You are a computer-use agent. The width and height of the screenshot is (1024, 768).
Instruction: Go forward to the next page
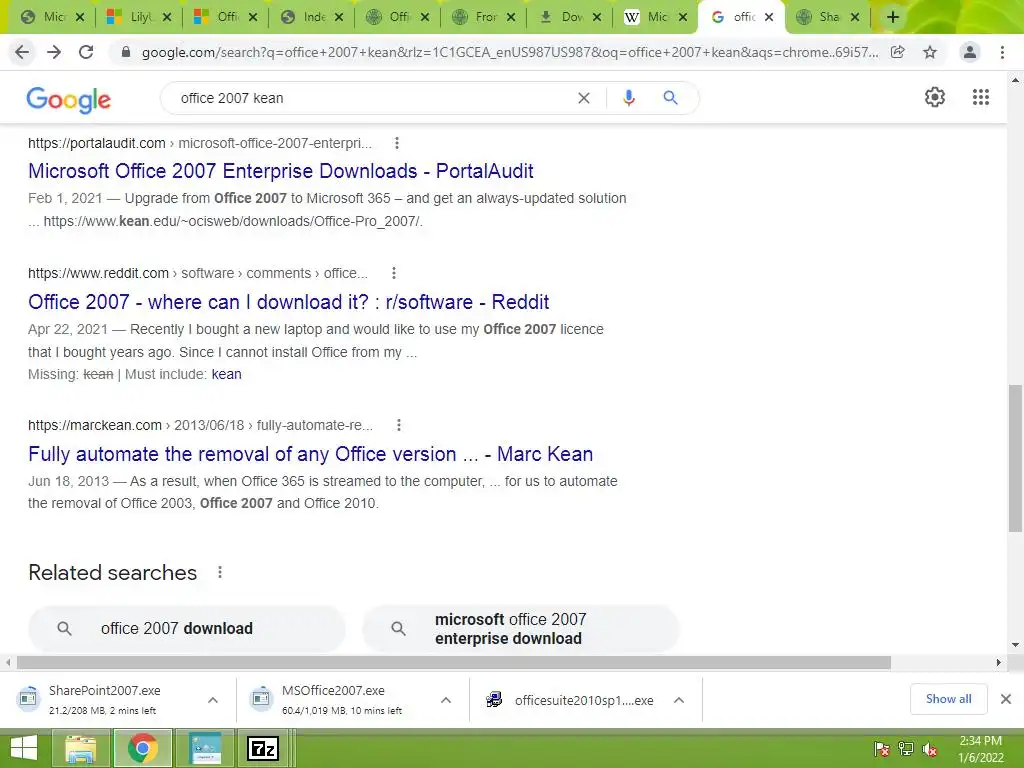pos(54,52)
